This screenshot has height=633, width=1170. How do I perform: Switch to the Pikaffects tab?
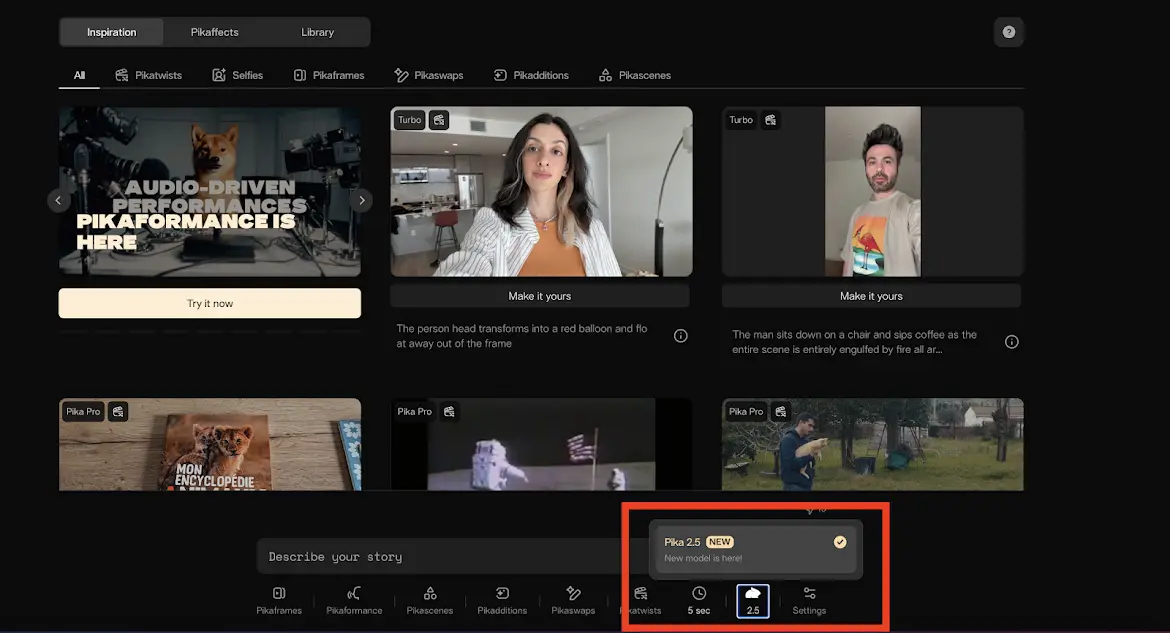[215, 32]
